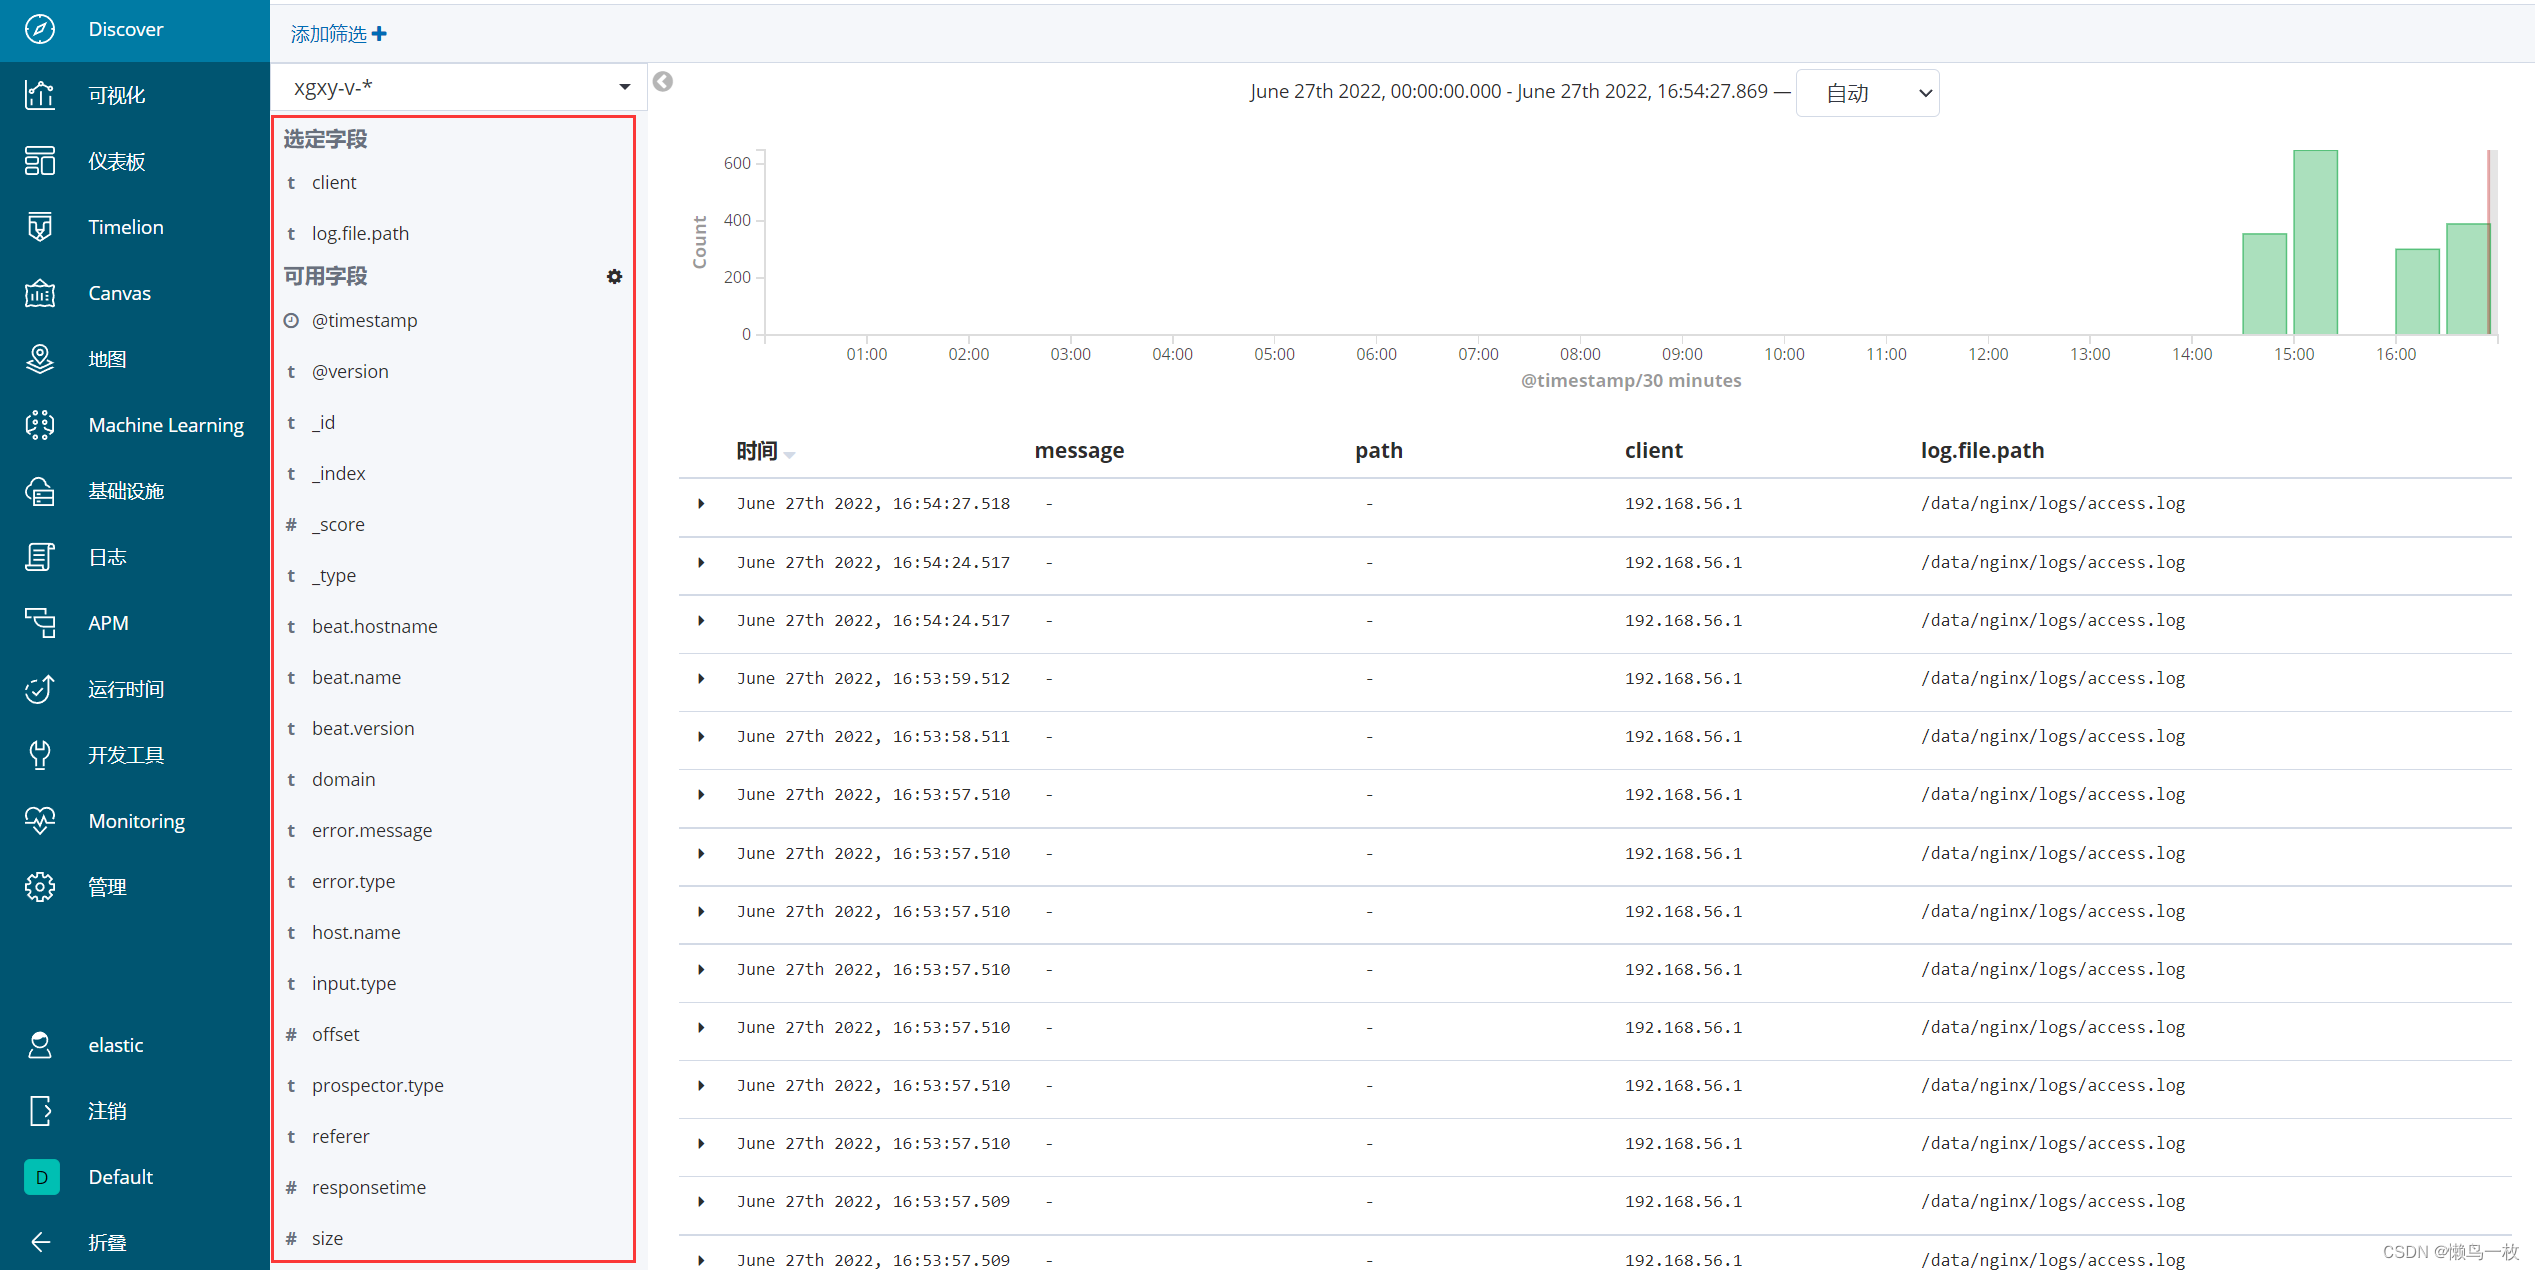
Task: Toggle sort order on 时间 column
Action: click(789, 454)
